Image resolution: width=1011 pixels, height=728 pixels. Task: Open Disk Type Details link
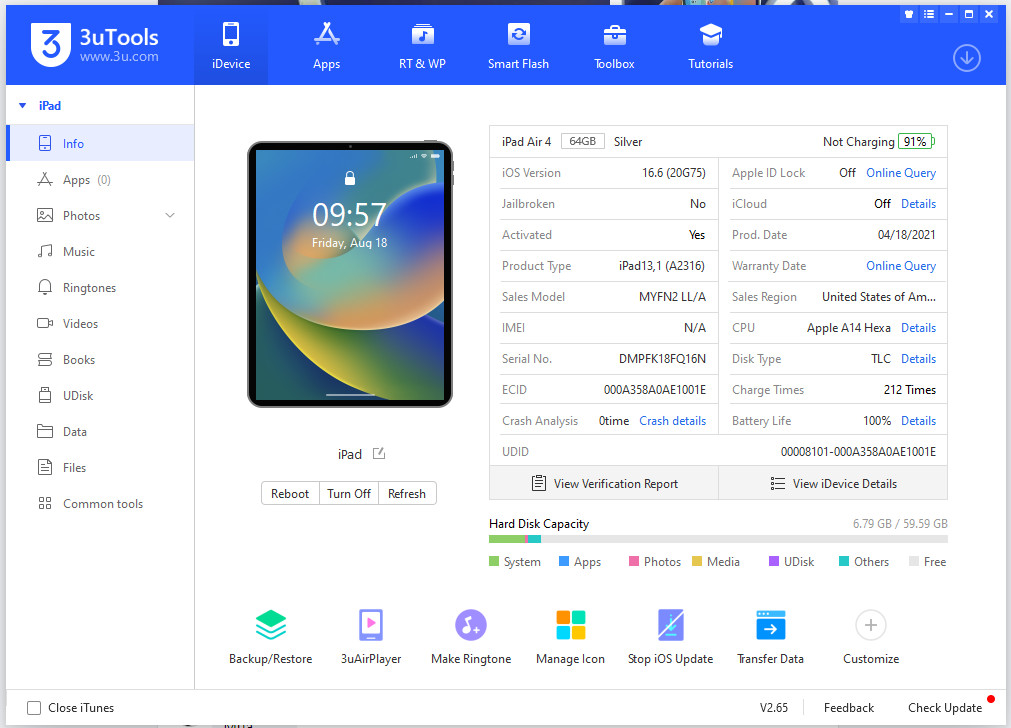coord(918,359)
